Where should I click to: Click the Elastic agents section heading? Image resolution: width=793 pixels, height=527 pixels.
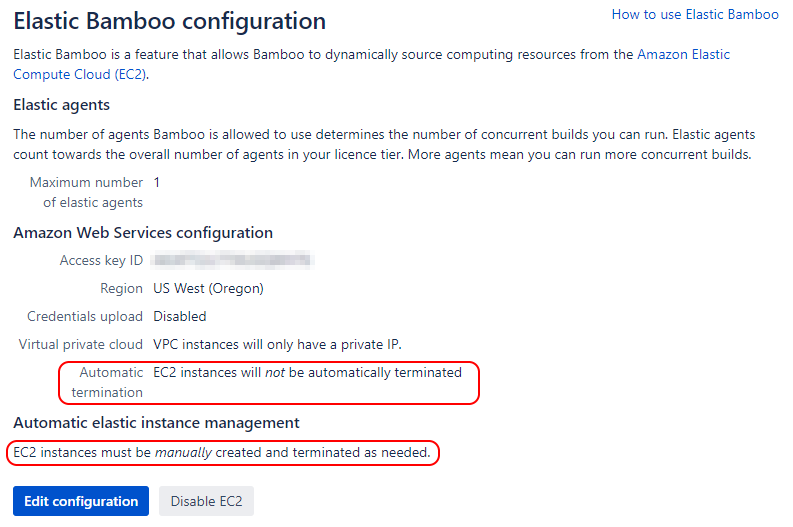tap(62, 105)
